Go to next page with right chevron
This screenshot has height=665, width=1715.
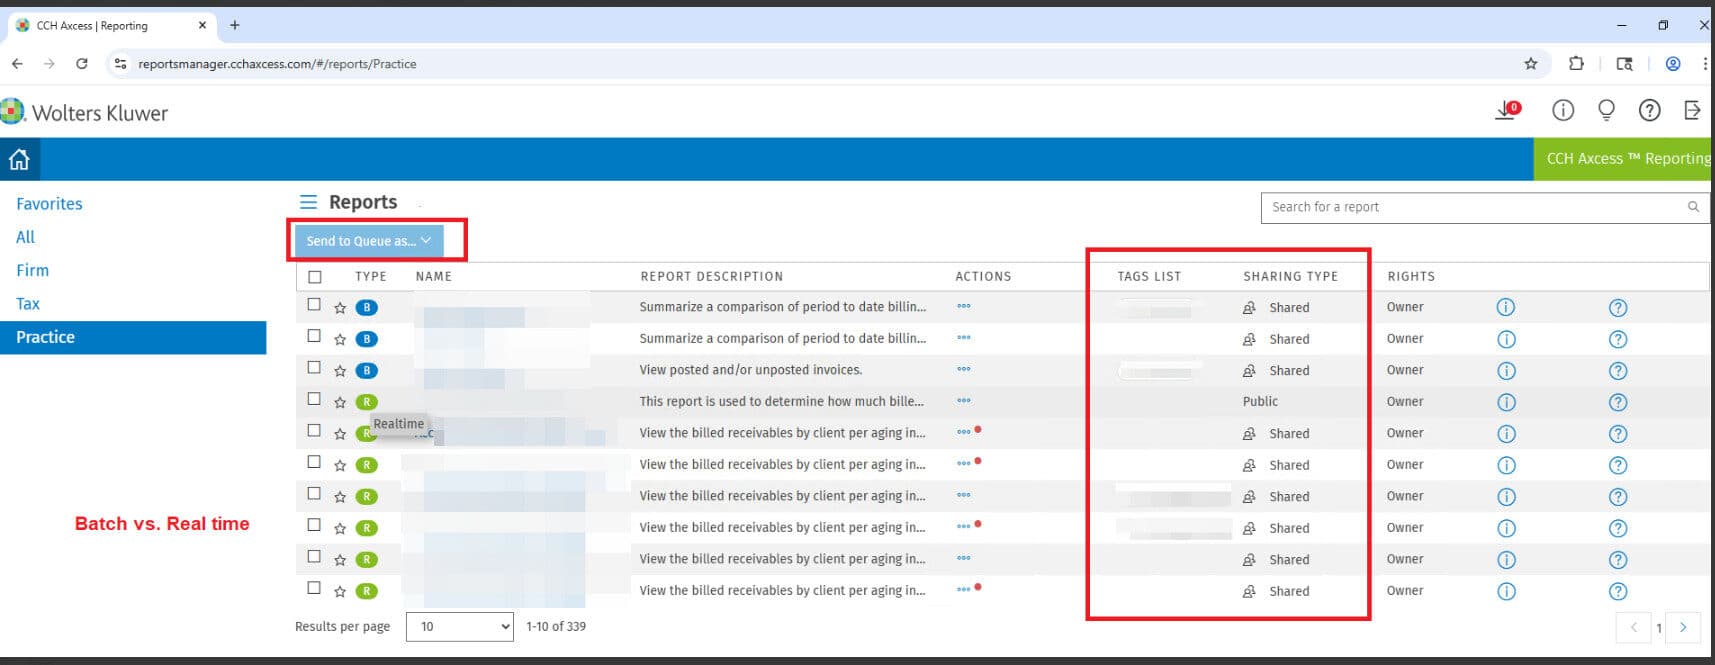pyautogui.click(x=1683, y=627)
